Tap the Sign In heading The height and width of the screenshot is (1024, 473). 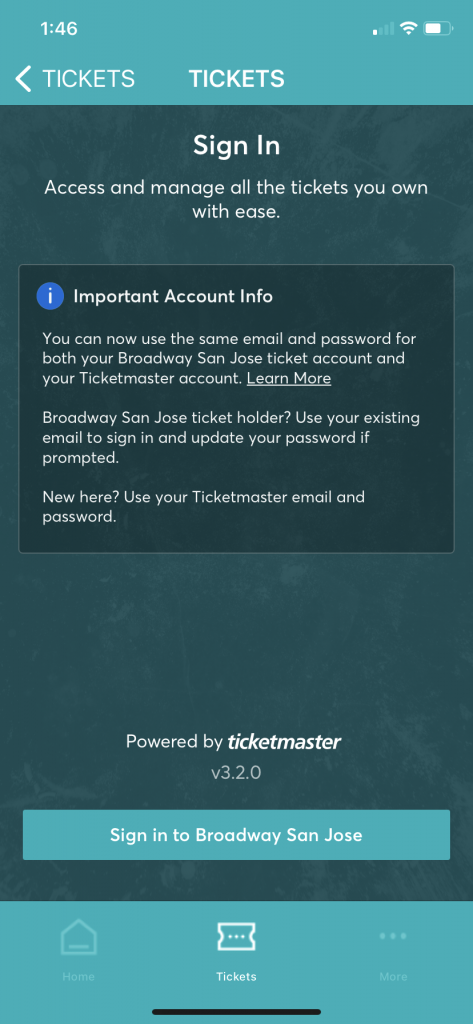(236, 146)
